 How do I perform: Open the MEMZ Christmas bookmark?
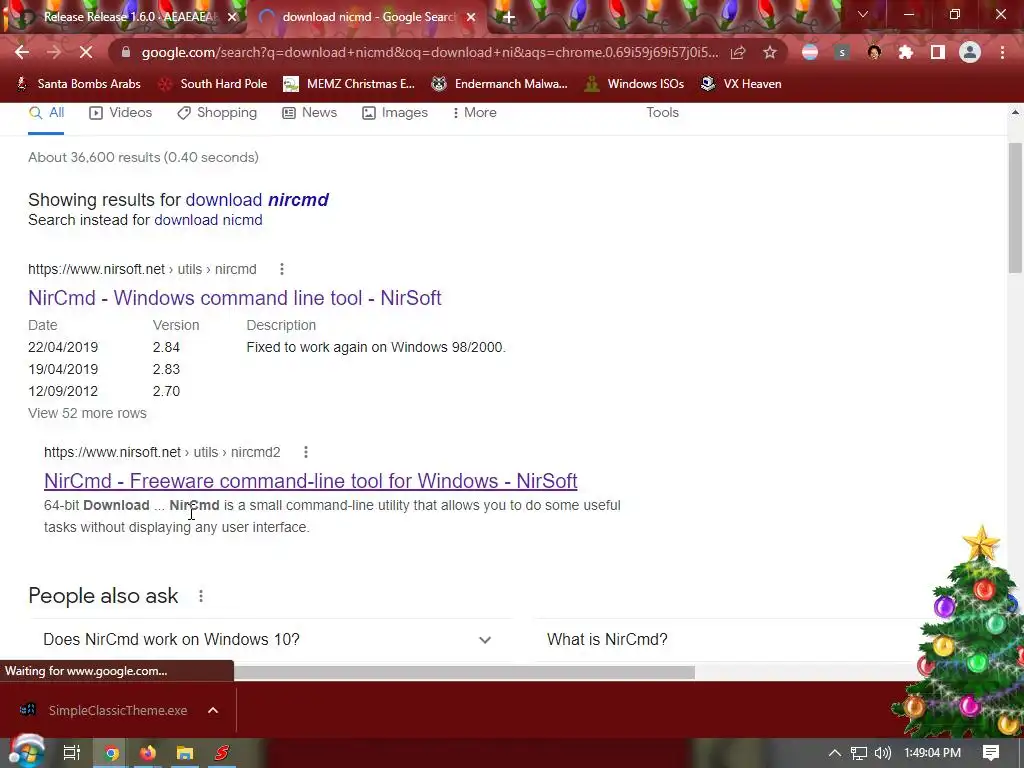pos(349,84)
